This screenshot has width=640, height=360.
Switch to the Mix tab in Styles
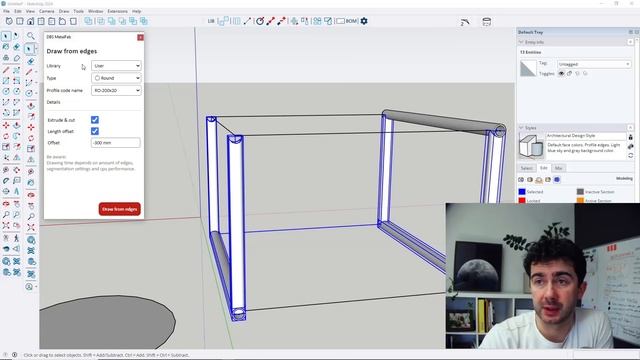click(558, 168)
